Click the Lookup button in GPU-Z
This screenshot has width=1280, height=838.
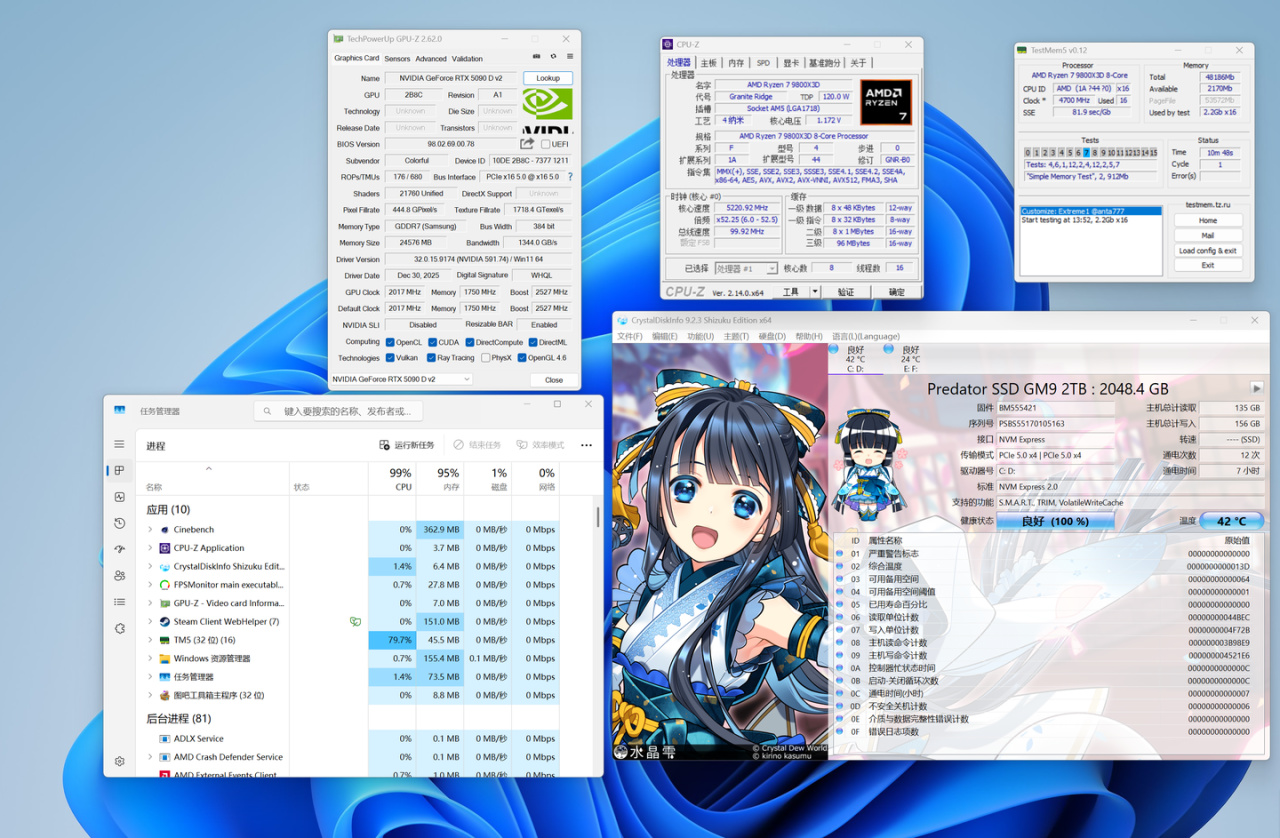point(548,78)
